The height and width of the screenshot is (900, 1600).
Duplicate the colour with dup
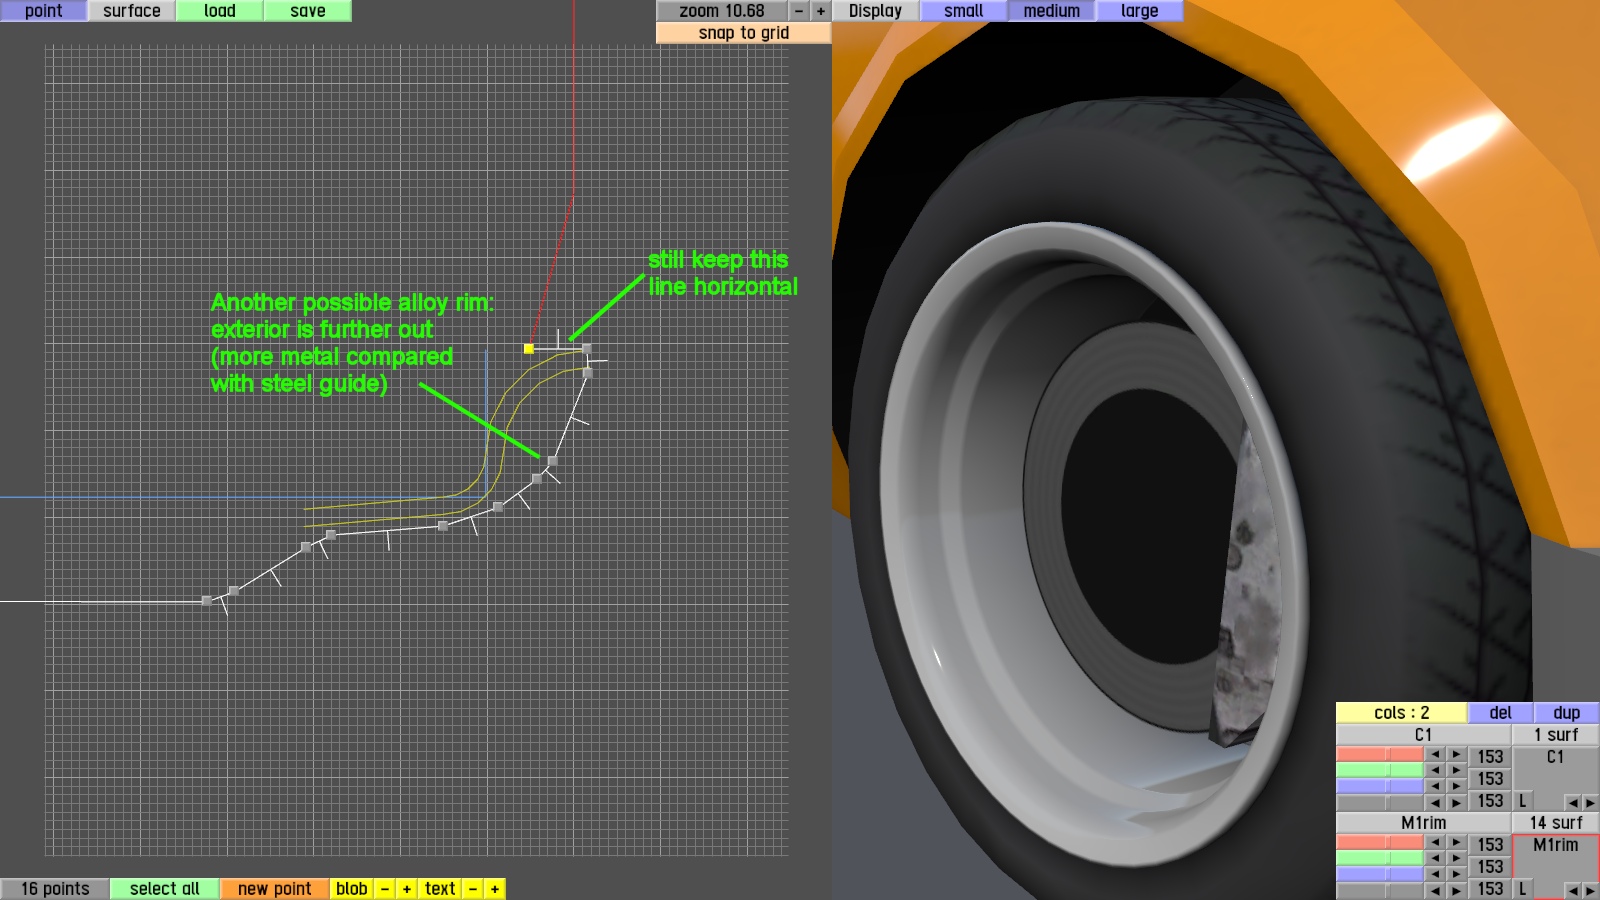pos(1566,713)
